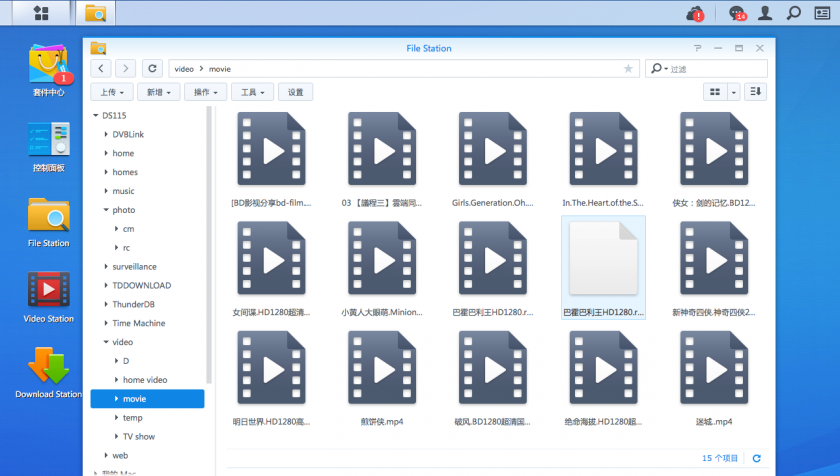Click the sort order button
The width and height of the screenshot is (840, 476).
755,92
